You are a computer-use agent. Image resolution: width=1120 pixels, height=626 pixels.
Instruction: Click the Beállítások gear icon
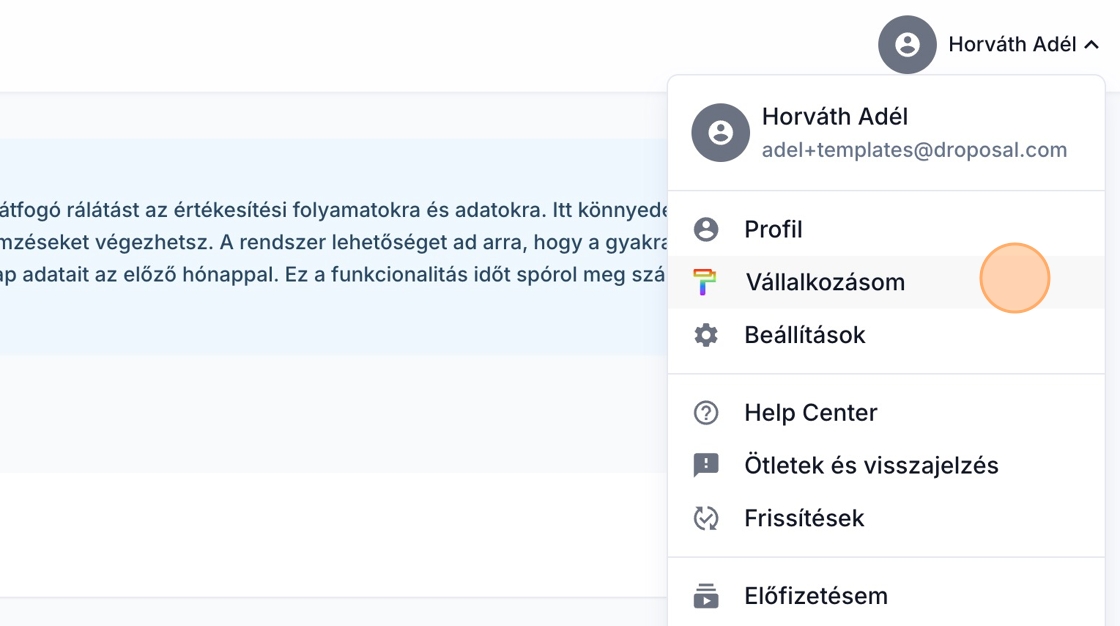coord(706,335)
